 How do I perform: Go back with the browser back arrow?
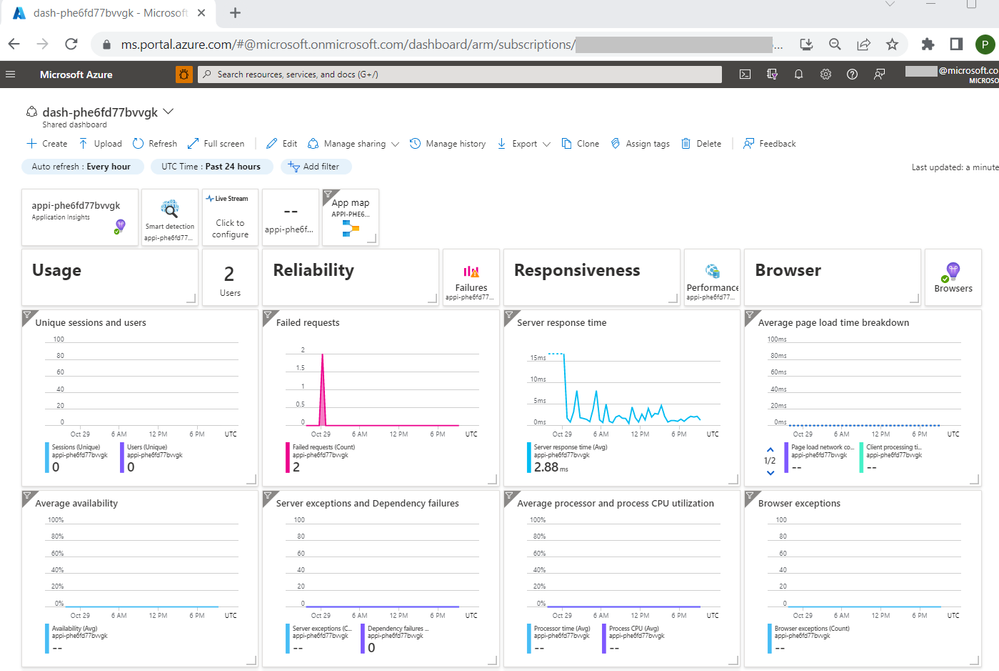point(14,44)
